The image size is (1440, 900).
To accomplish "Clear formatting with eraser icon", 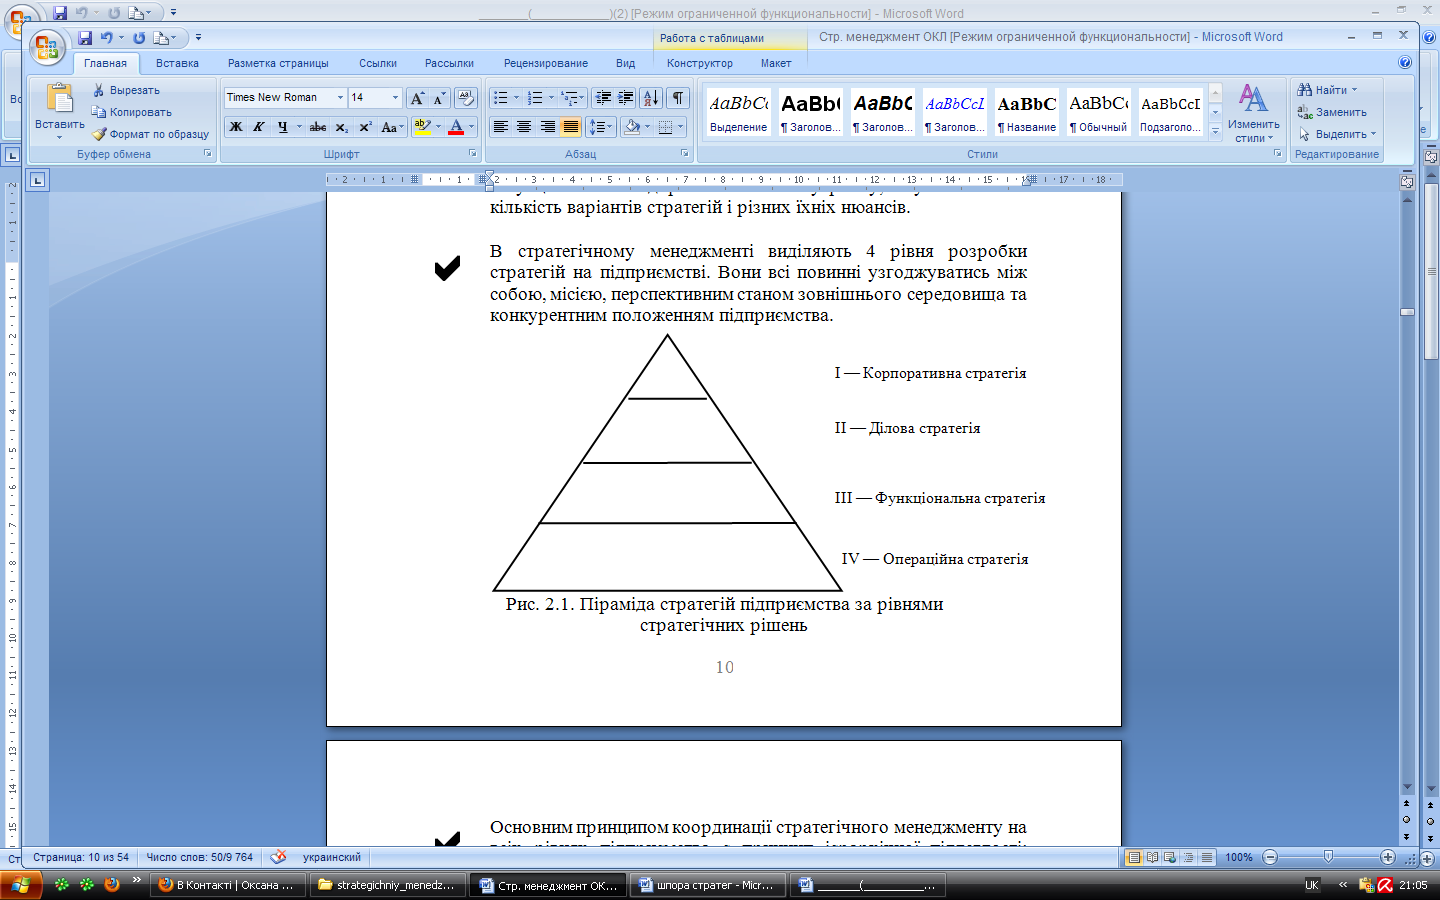I will coord(466,97).
